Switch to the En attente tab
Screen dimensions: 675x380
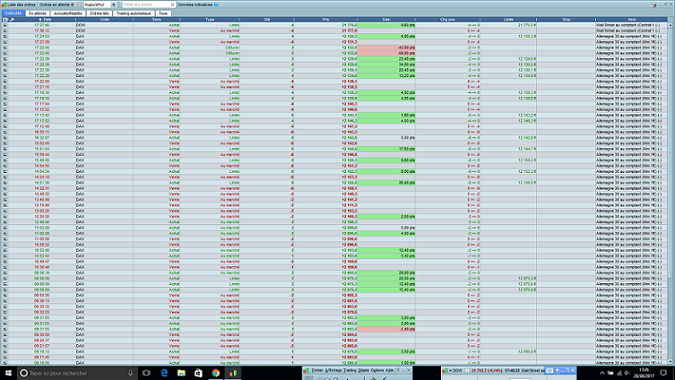point(37,13)
